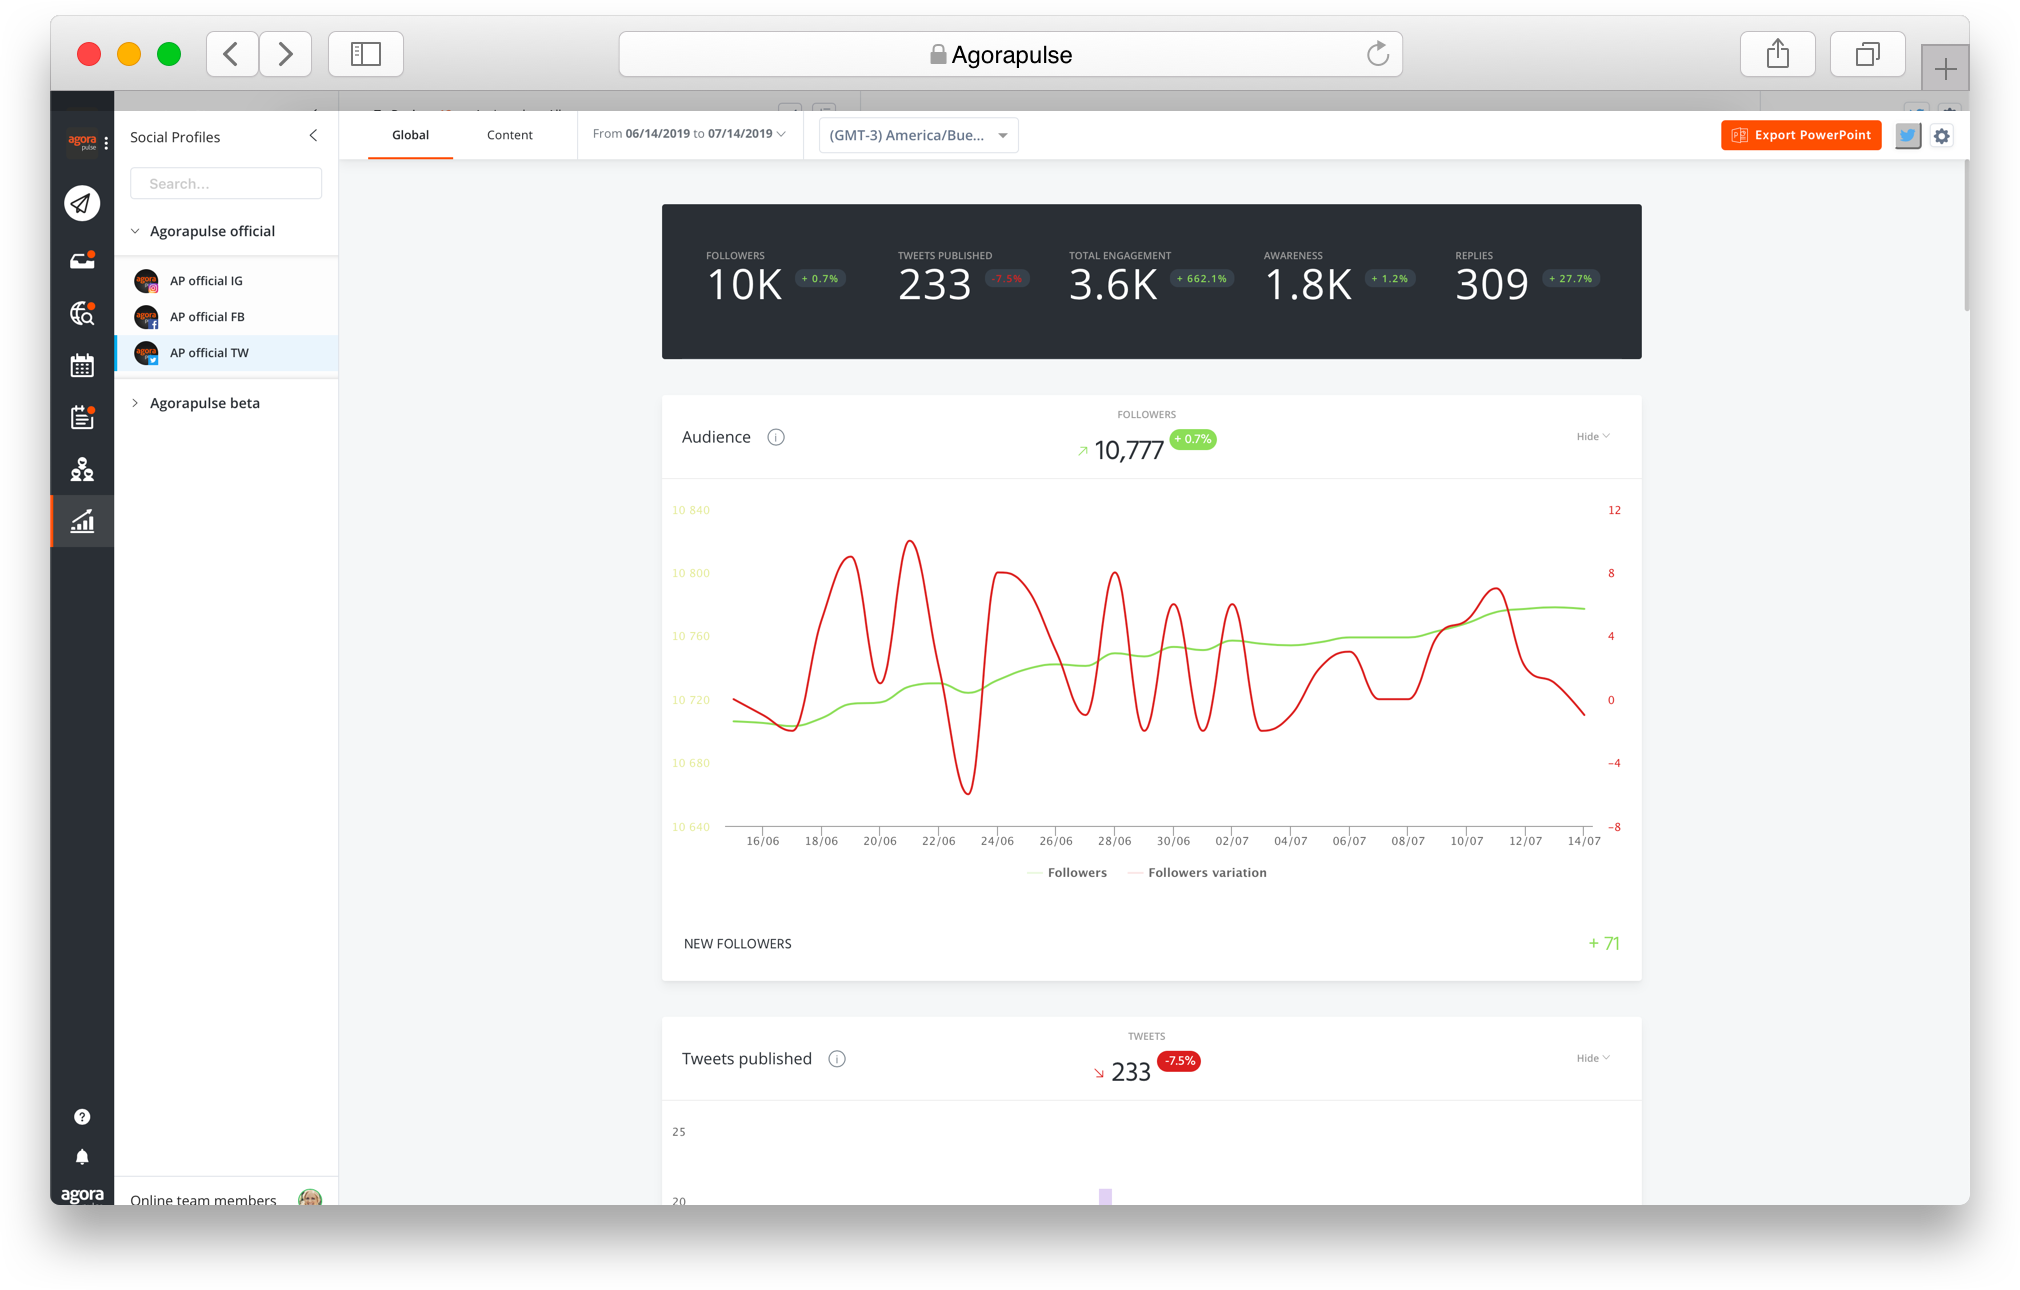Hide the Tweets published chart
Image resolution: width=2020 pixels, height=1290 pixels.
coord(1591,1058)
